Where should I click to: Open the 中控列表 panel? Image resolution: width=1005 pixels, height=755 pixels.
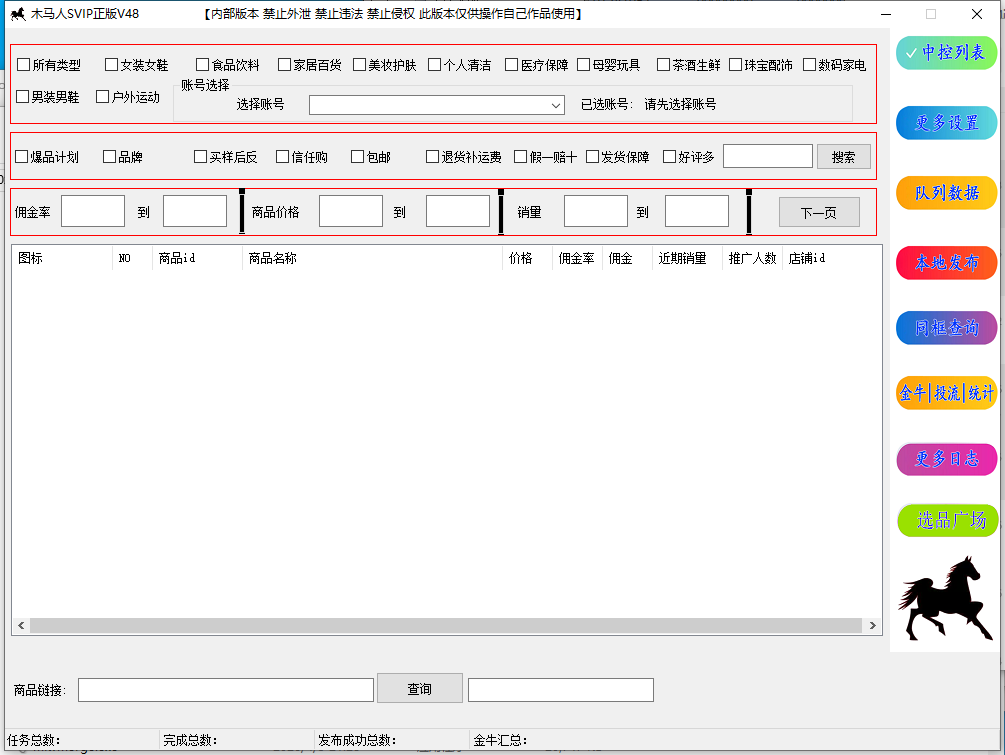(x=946, y=53)
